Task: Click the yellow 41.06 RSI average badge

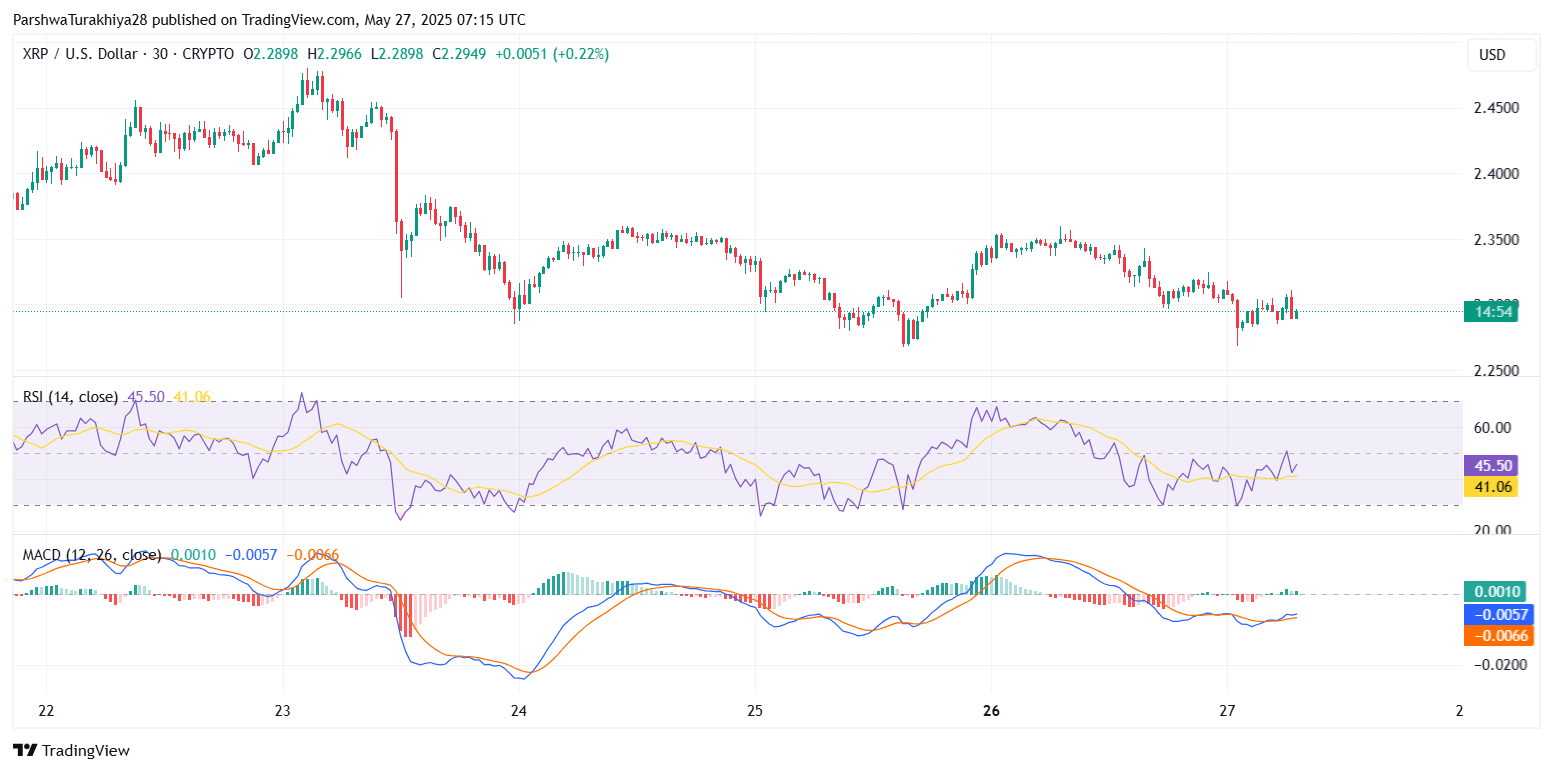Action: click(x=1491, y=487)
